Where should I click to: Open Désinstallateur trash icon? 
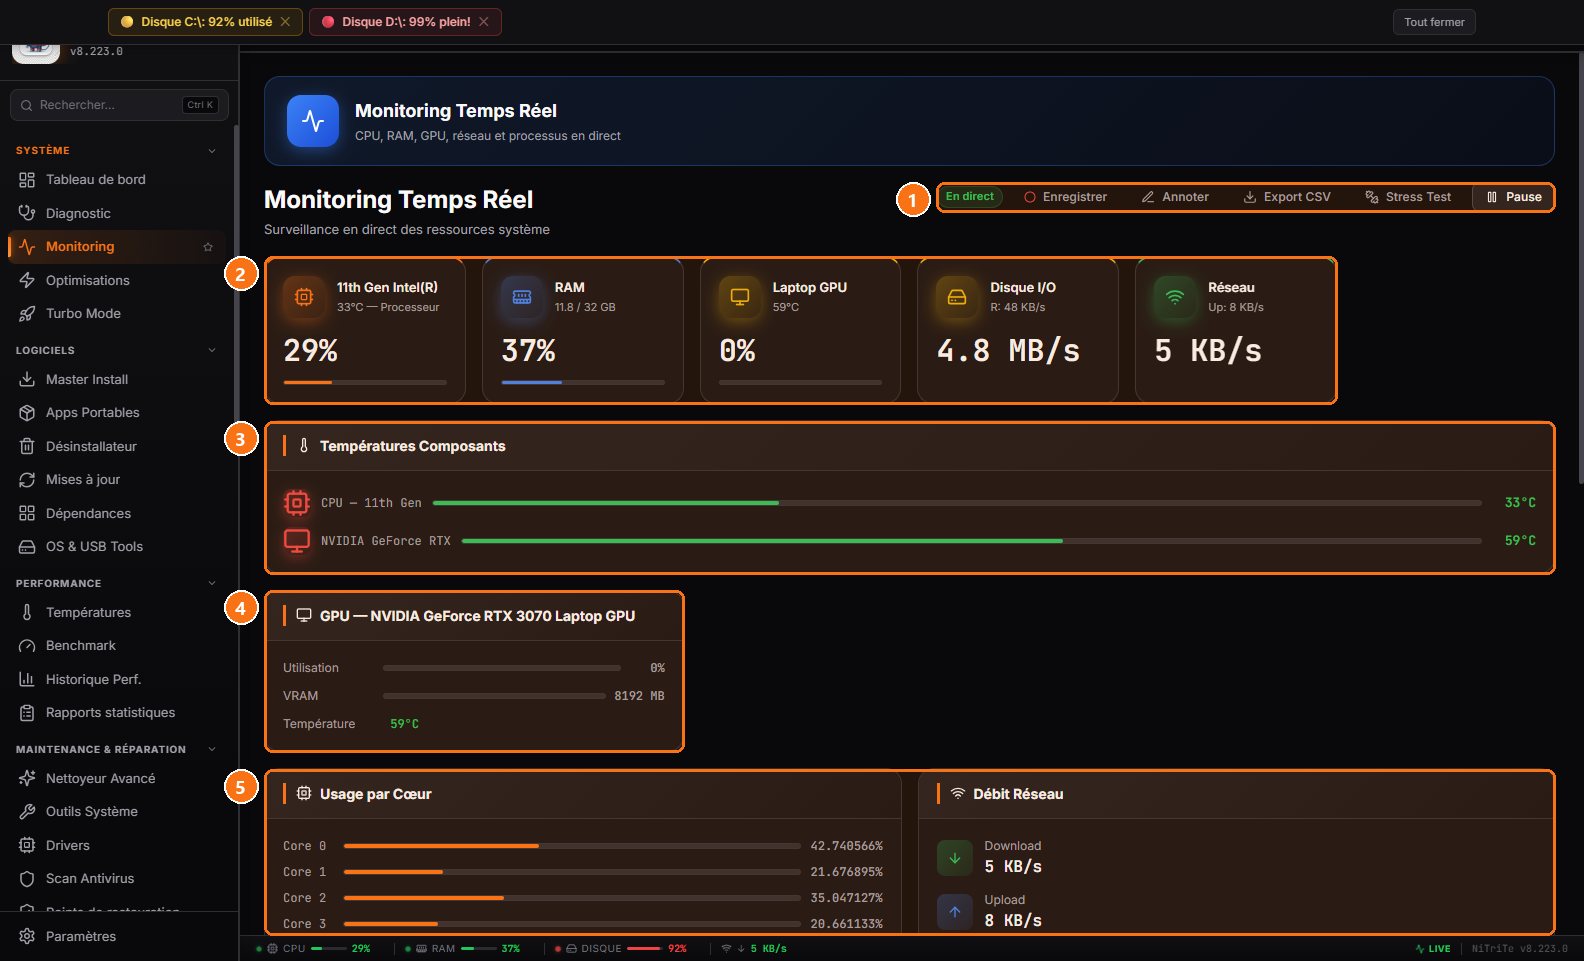tap(27, 446)
